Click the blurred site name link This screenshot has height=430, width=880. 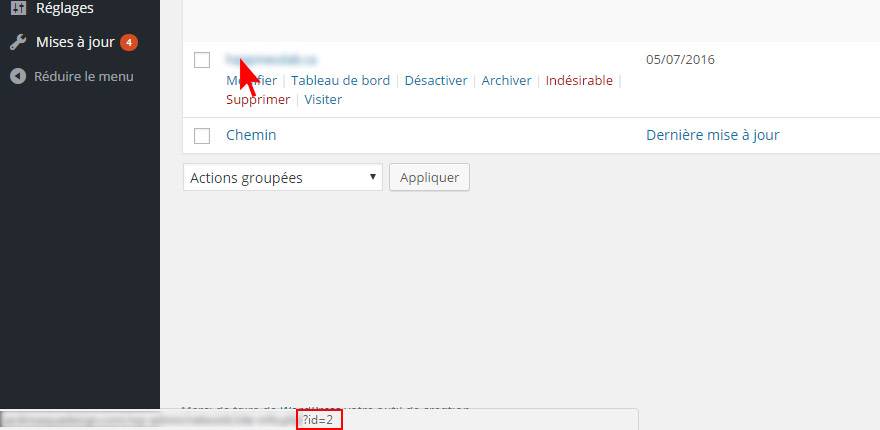[272, 59]
